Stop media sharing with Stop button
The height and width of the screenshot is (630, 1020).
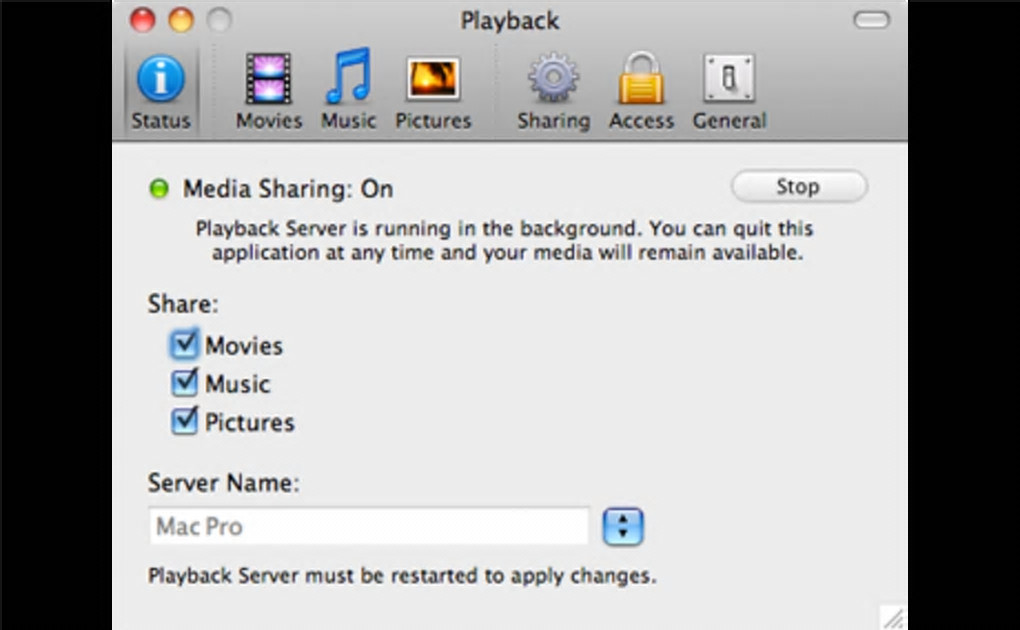pos(798,187)
